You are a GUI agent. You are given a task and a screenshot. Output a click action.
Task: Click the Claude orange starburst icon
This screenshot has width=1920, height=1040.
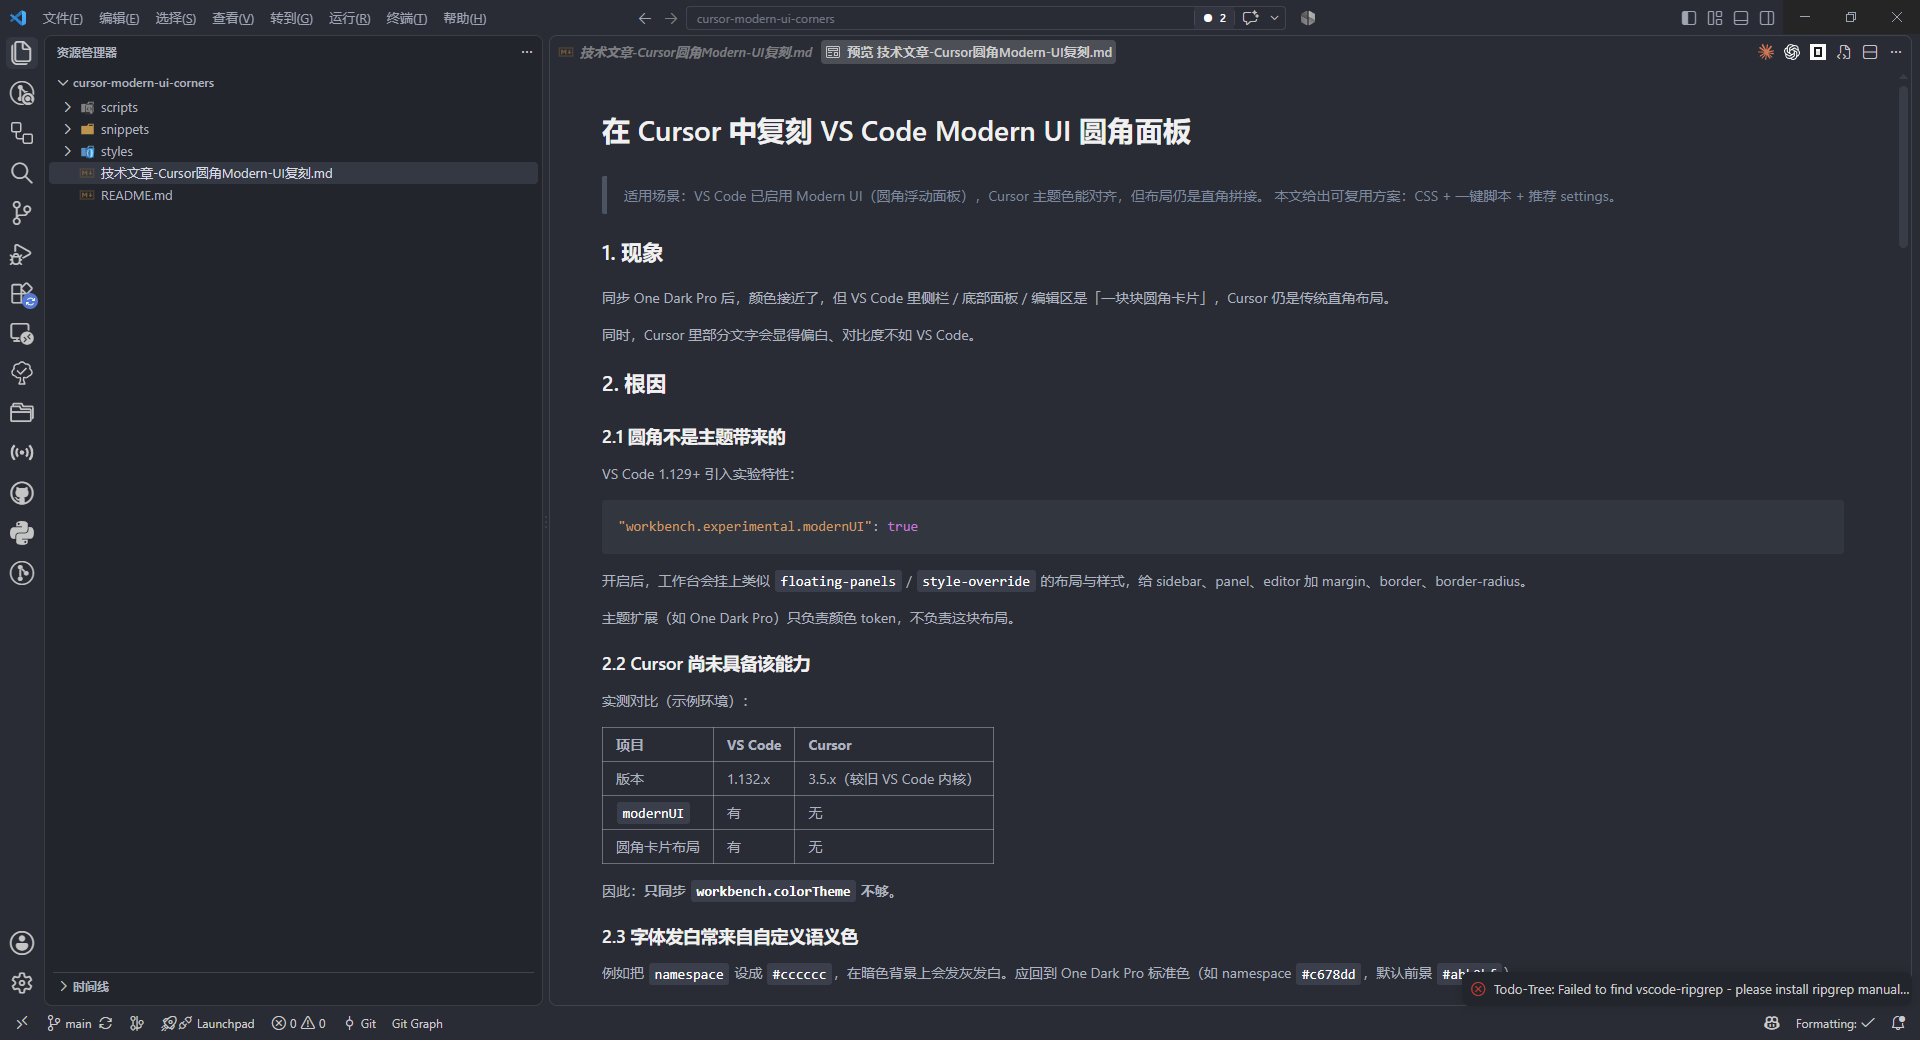[1766, 52]
